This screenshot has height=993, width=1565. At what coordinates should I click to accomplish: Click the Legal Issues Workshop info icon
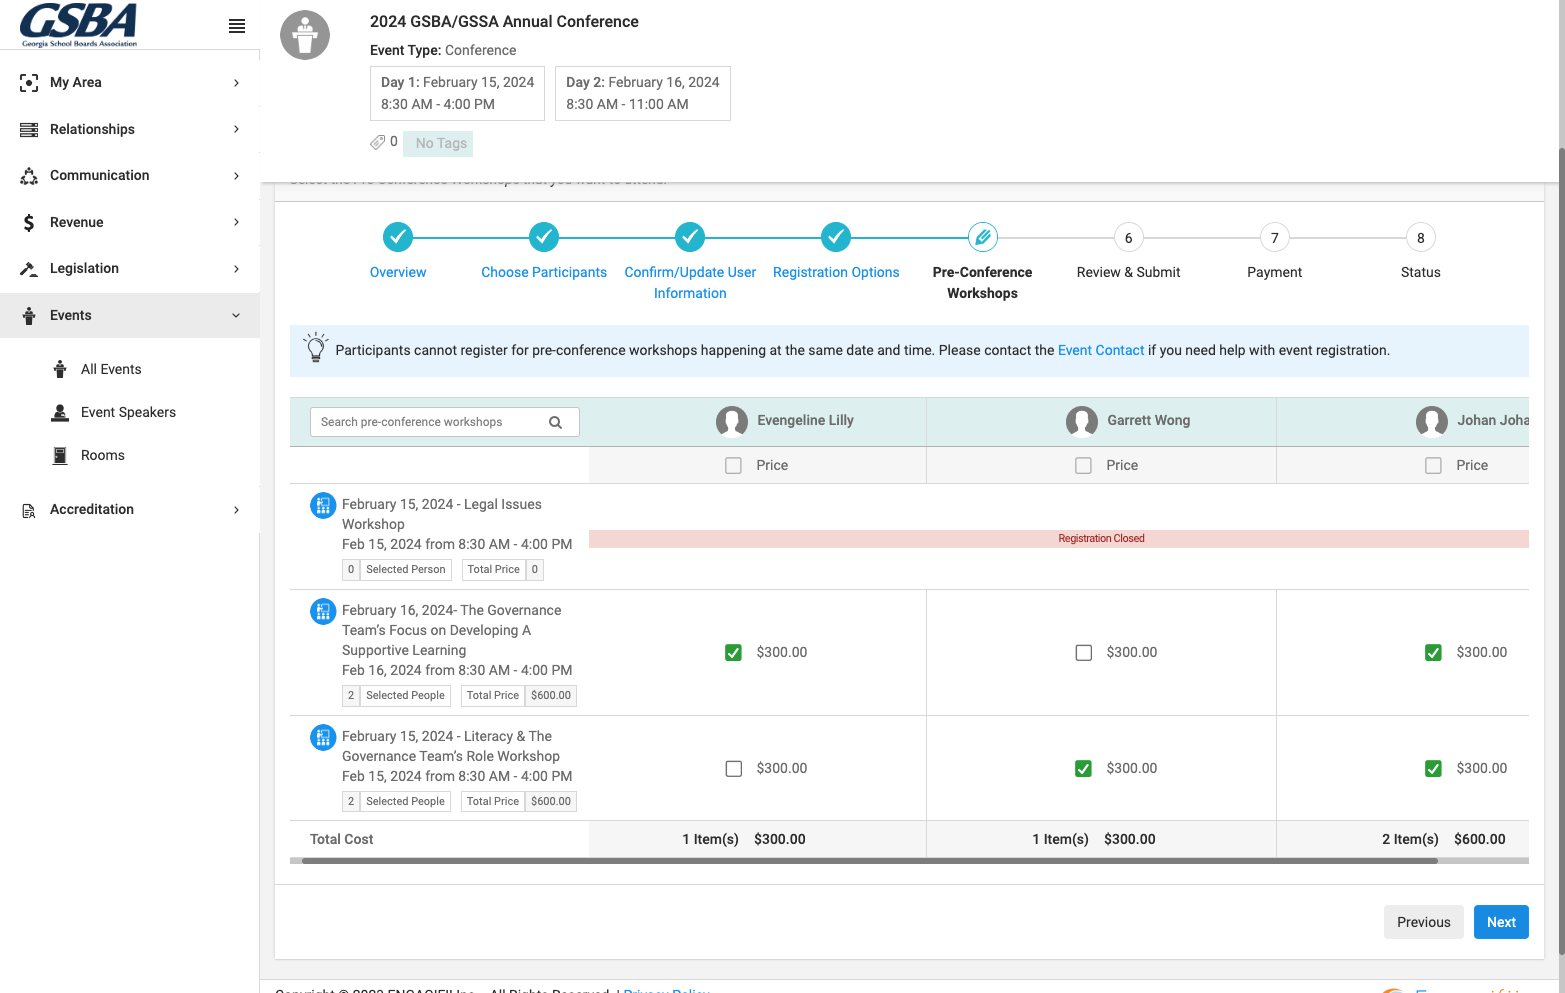pyautogui.click(x=323, y=506)
